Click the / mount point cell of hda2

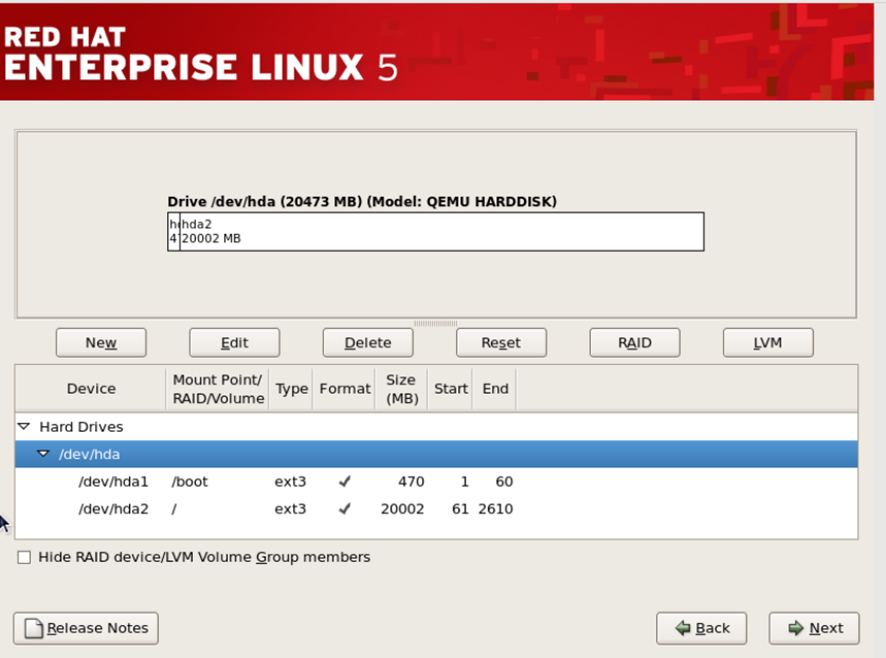coord(174,509)
